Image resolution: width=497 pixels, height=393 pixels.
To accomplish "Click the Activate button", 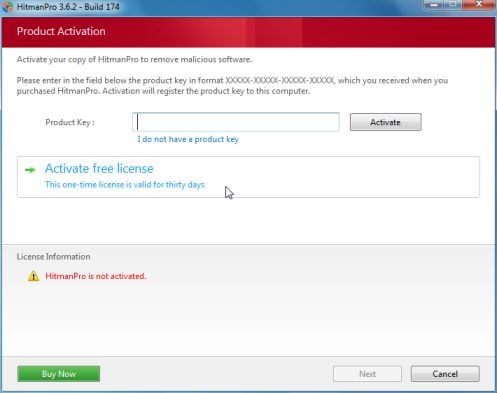I will [x=386, y=122].
